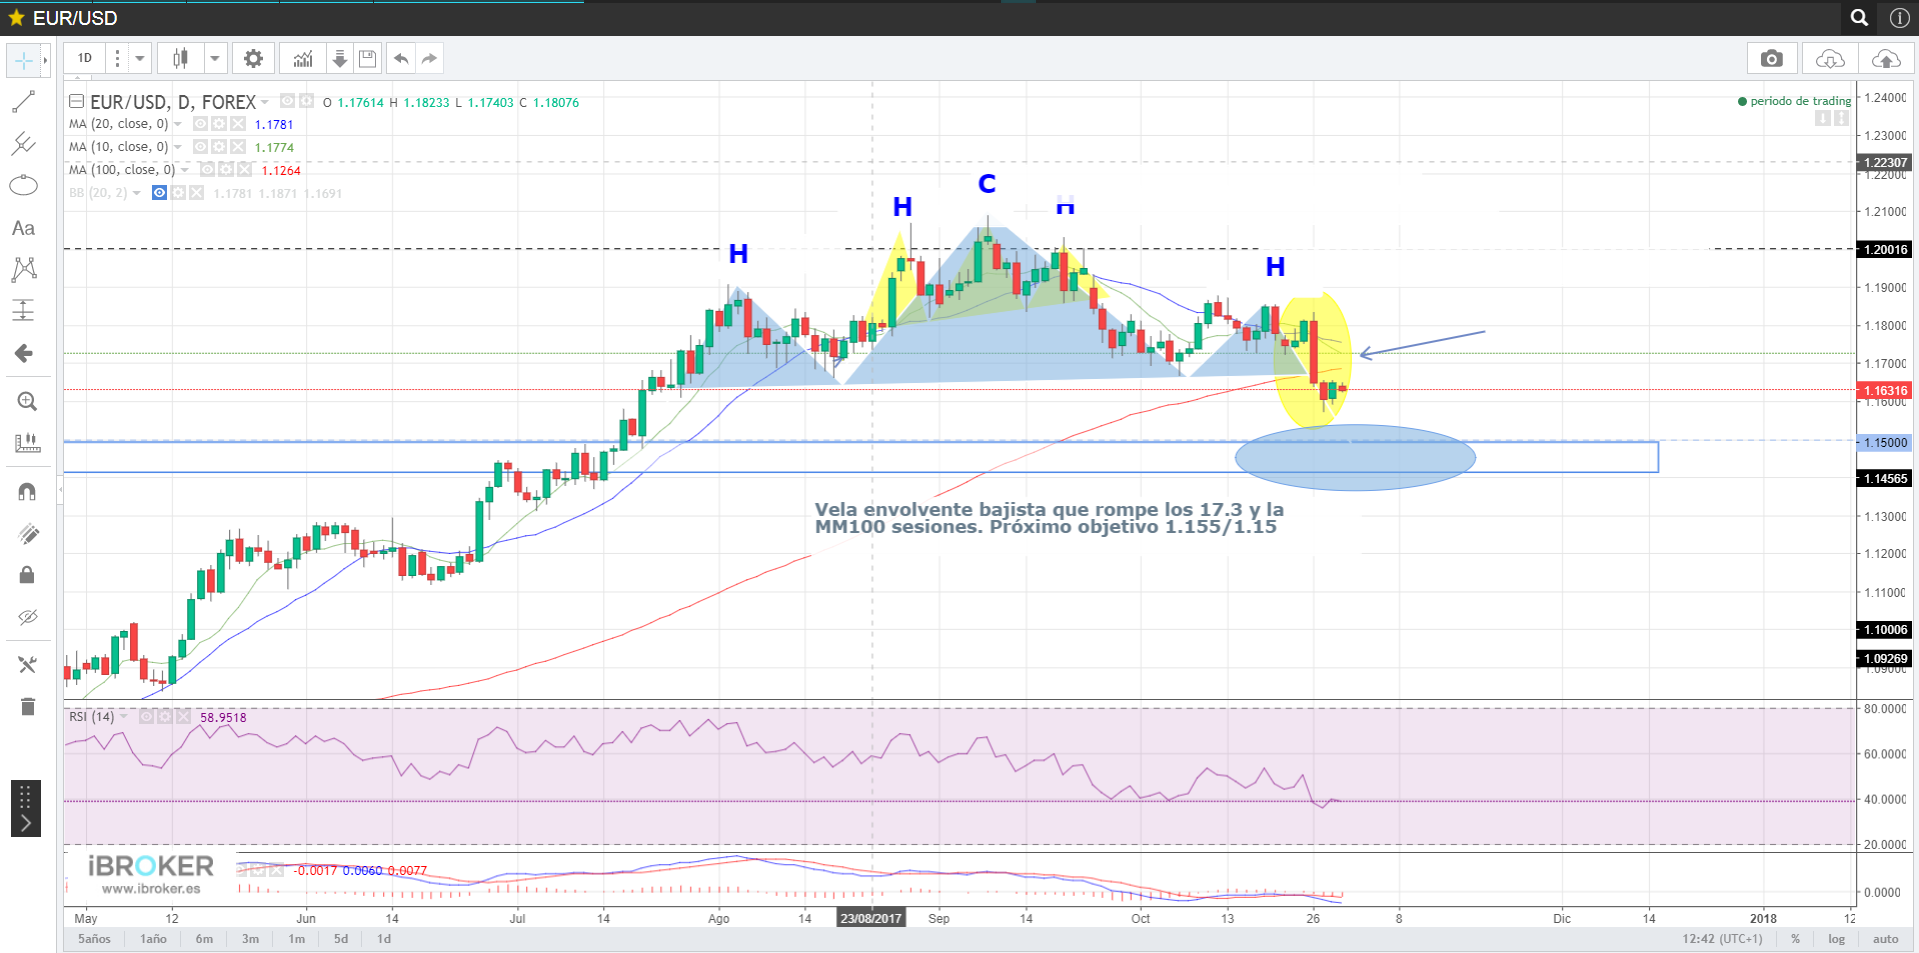
Task: Hide the MA (10, close, 0) indicator
Action: pos(200,147)
